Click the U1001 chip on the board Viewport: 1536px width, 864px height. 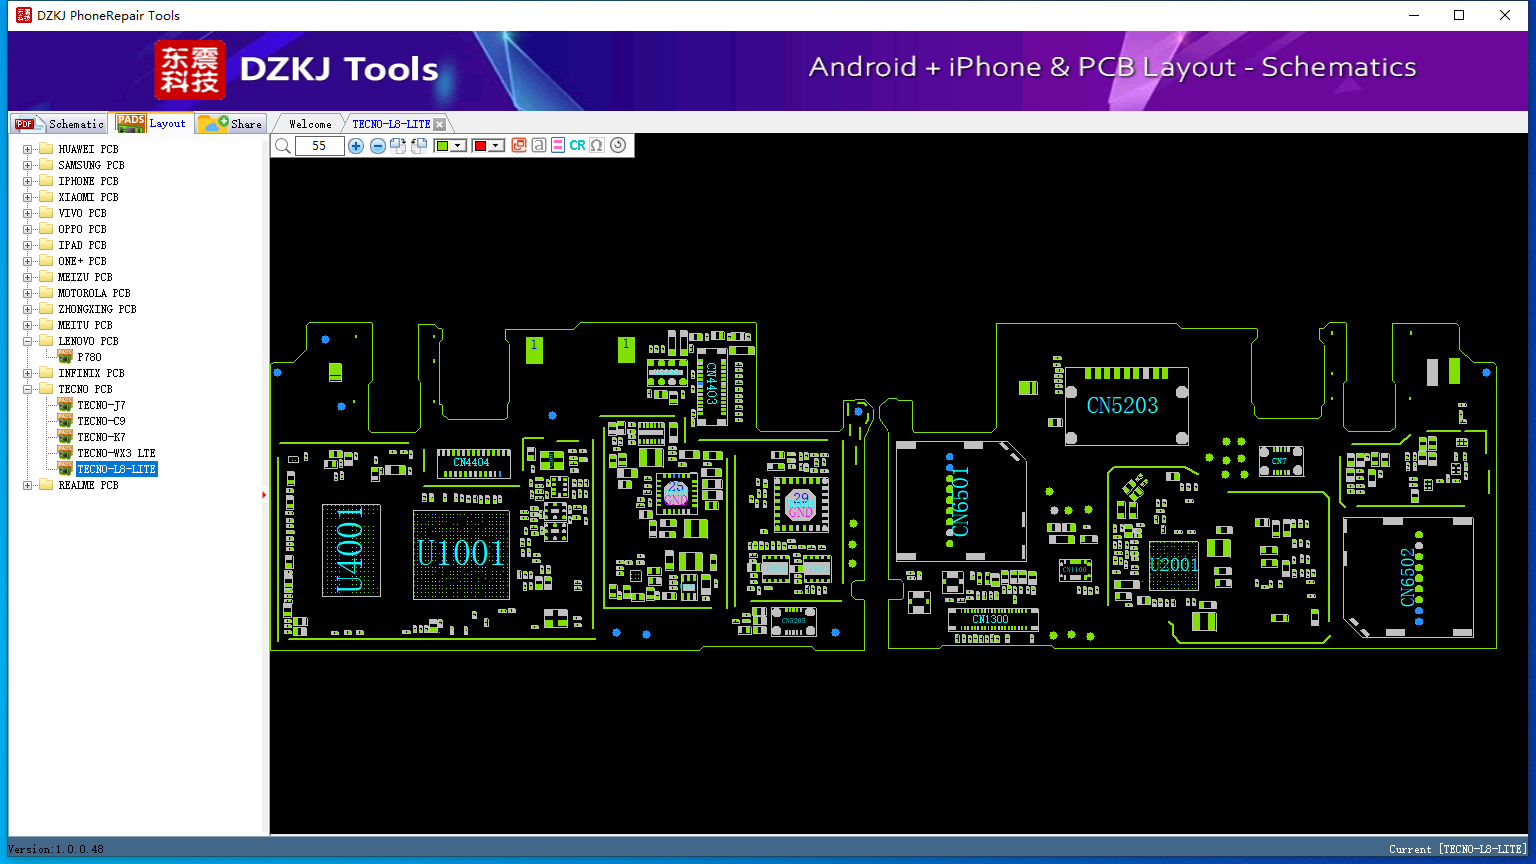pos(461,554)
